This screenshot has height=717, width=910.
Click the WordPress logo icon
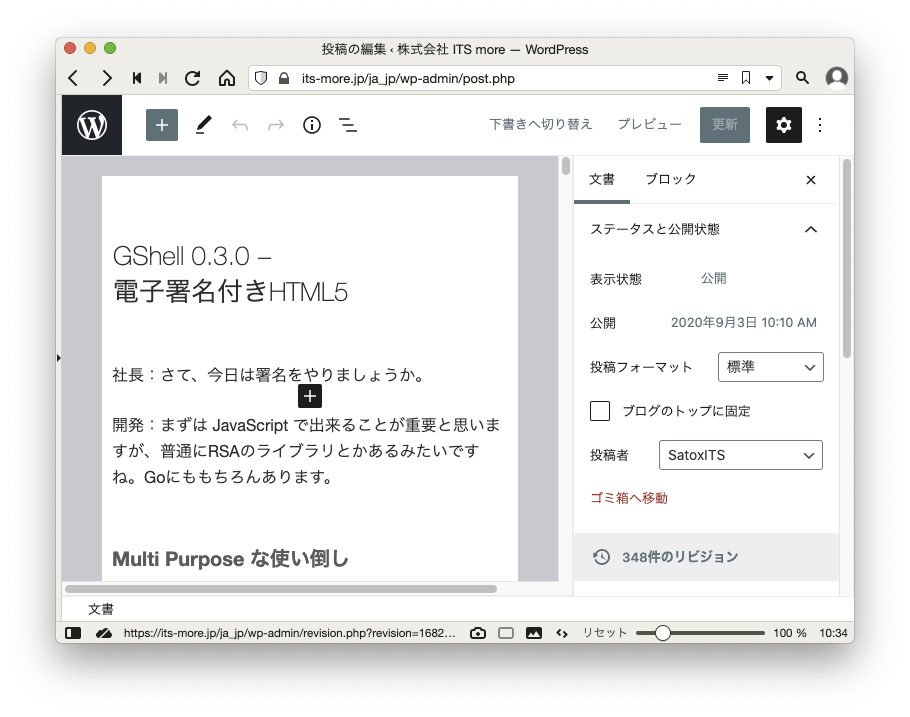(92, 125)
